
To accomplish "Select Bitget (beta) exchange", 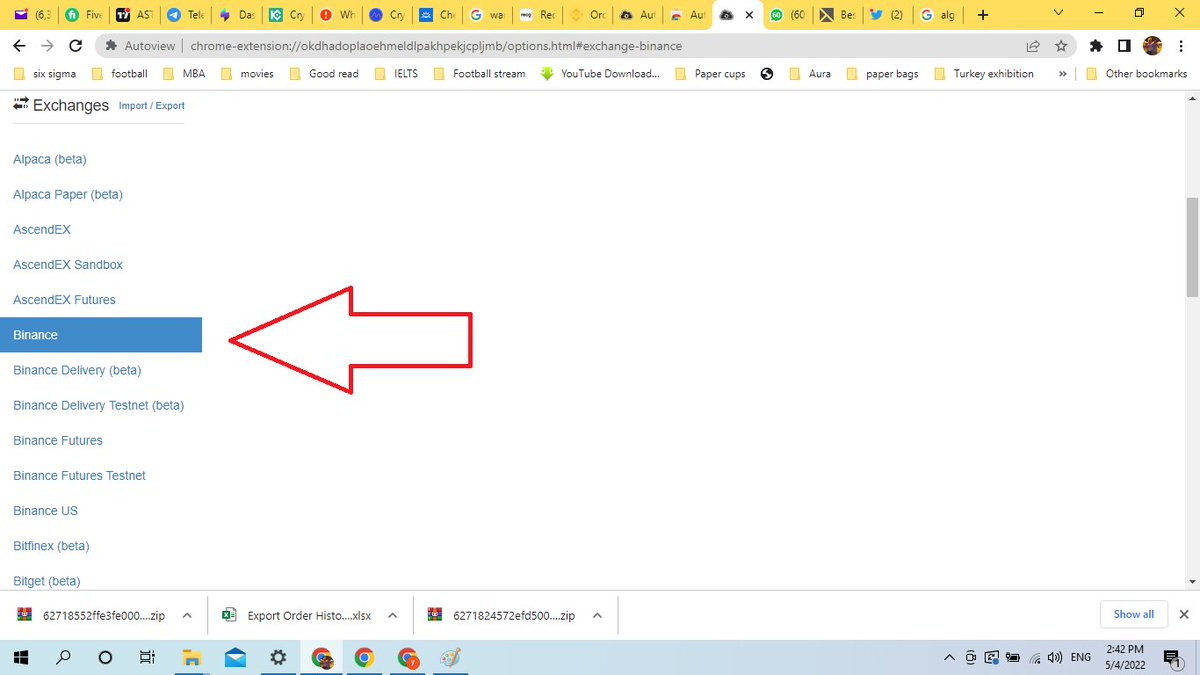I will [x=47, y=581].
